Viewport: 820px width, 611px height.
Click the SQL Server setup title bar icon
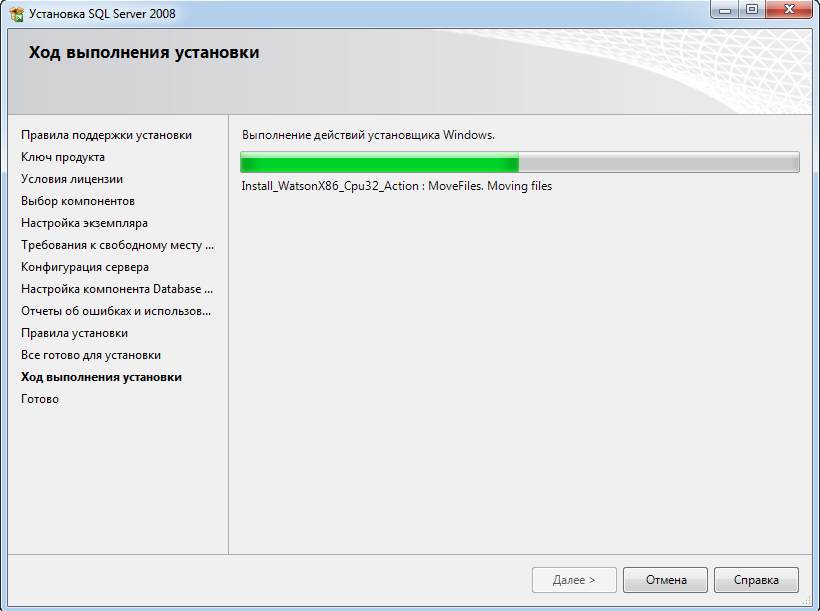click(x=17, y=14)
